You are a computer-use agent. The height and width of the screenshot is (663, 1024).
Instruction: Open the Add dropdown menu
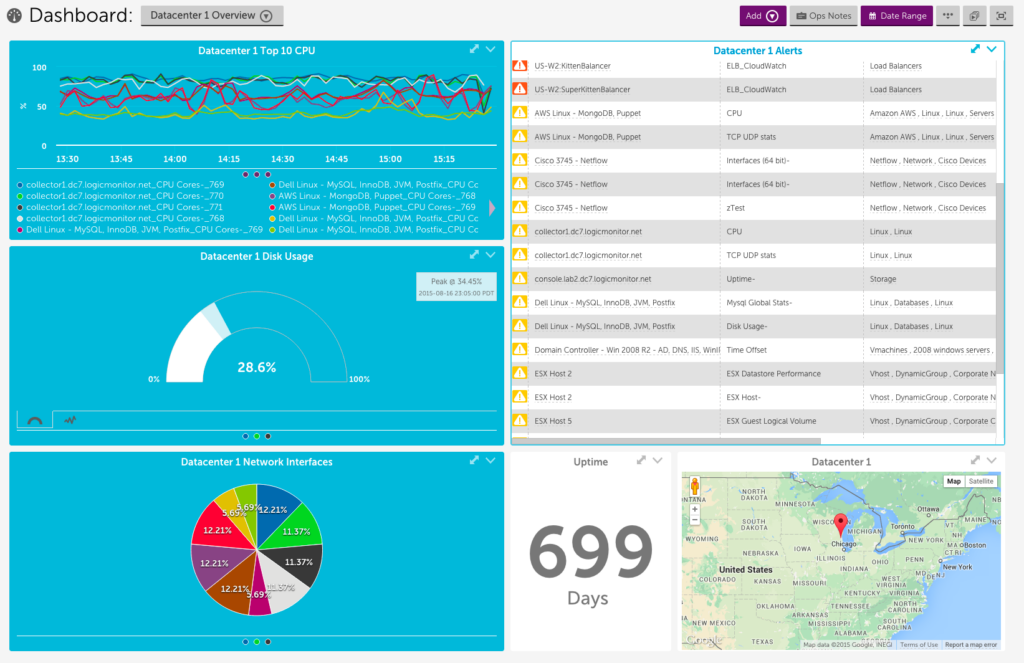(761, 16)
